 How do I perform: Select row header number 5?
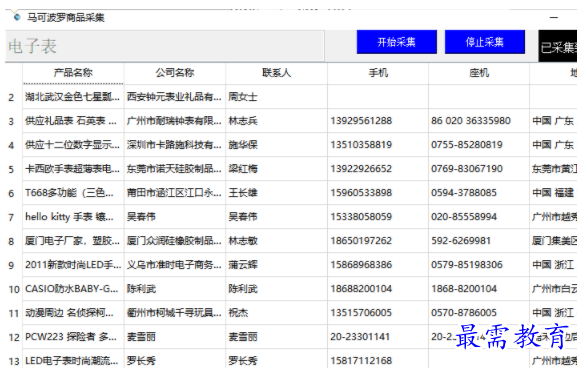11,169
